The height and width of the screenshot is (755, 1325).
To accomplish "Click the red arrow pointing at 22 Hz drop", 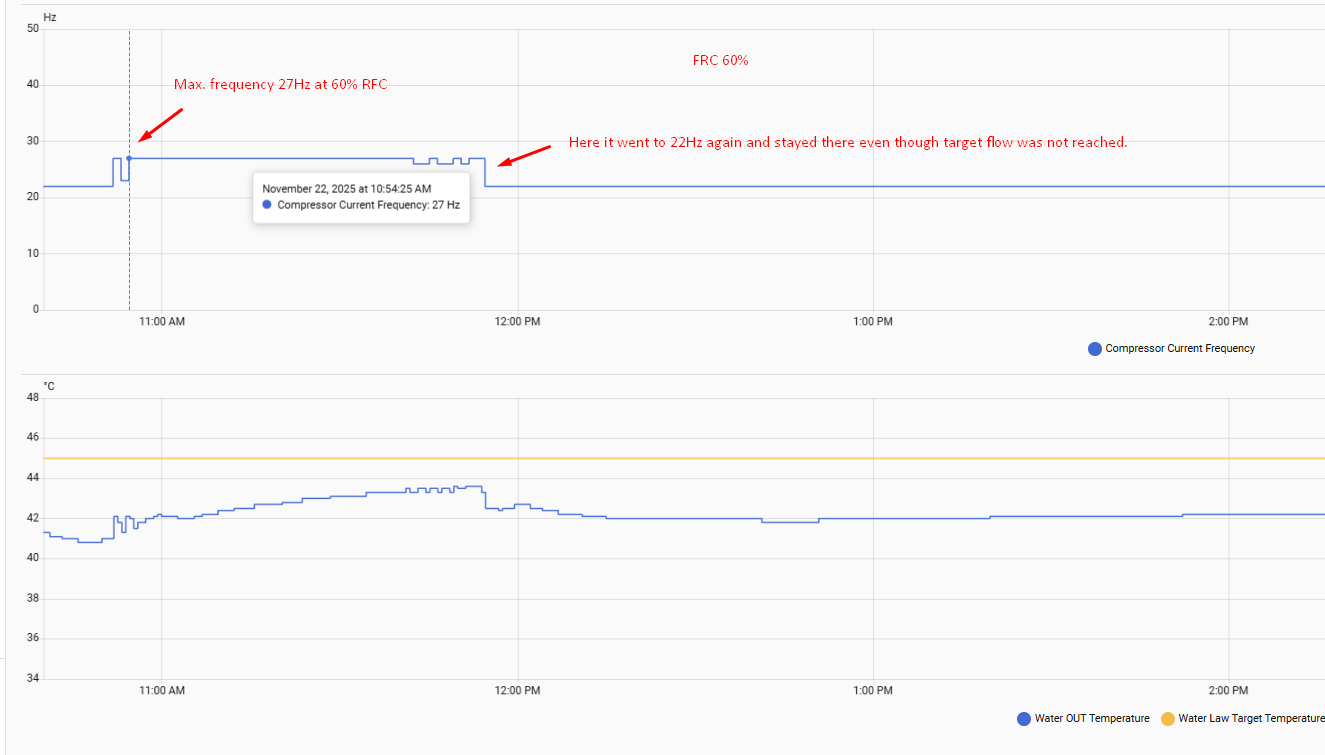I will (524, 156).
